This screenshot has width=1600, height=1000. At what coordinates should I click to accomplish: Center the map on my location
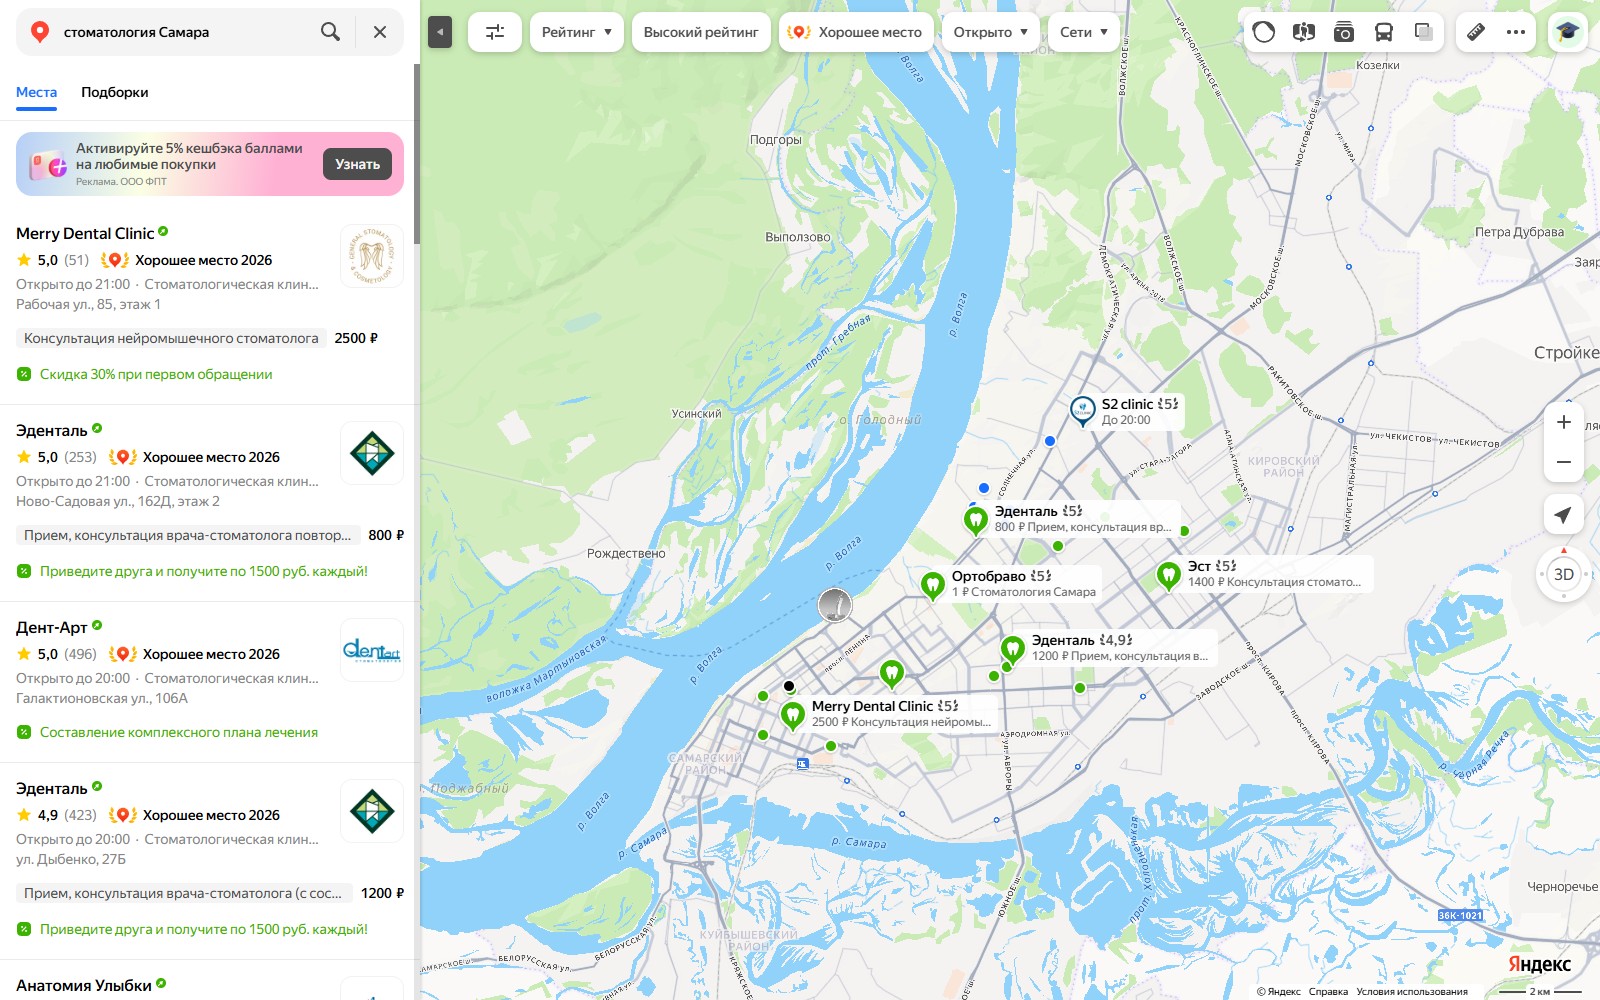coord(1564,514)
